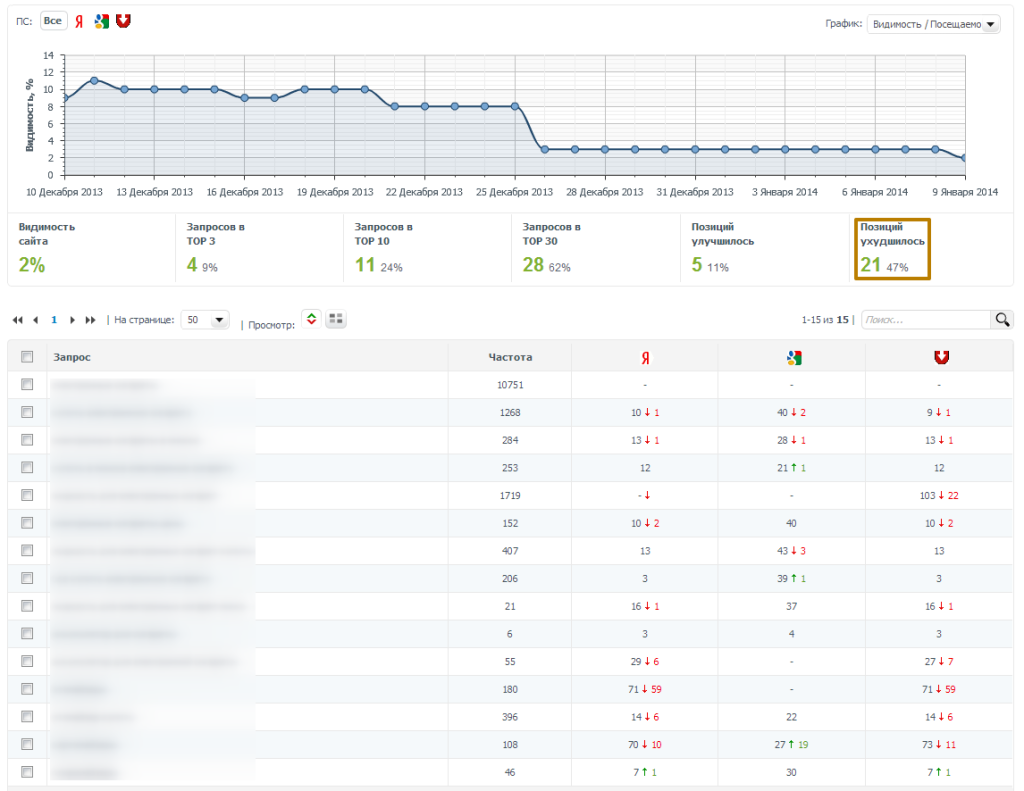Filter by Yandex search engine icon at top
The width and height of the screenshot is (1024, 791).
tap(79, 22)
